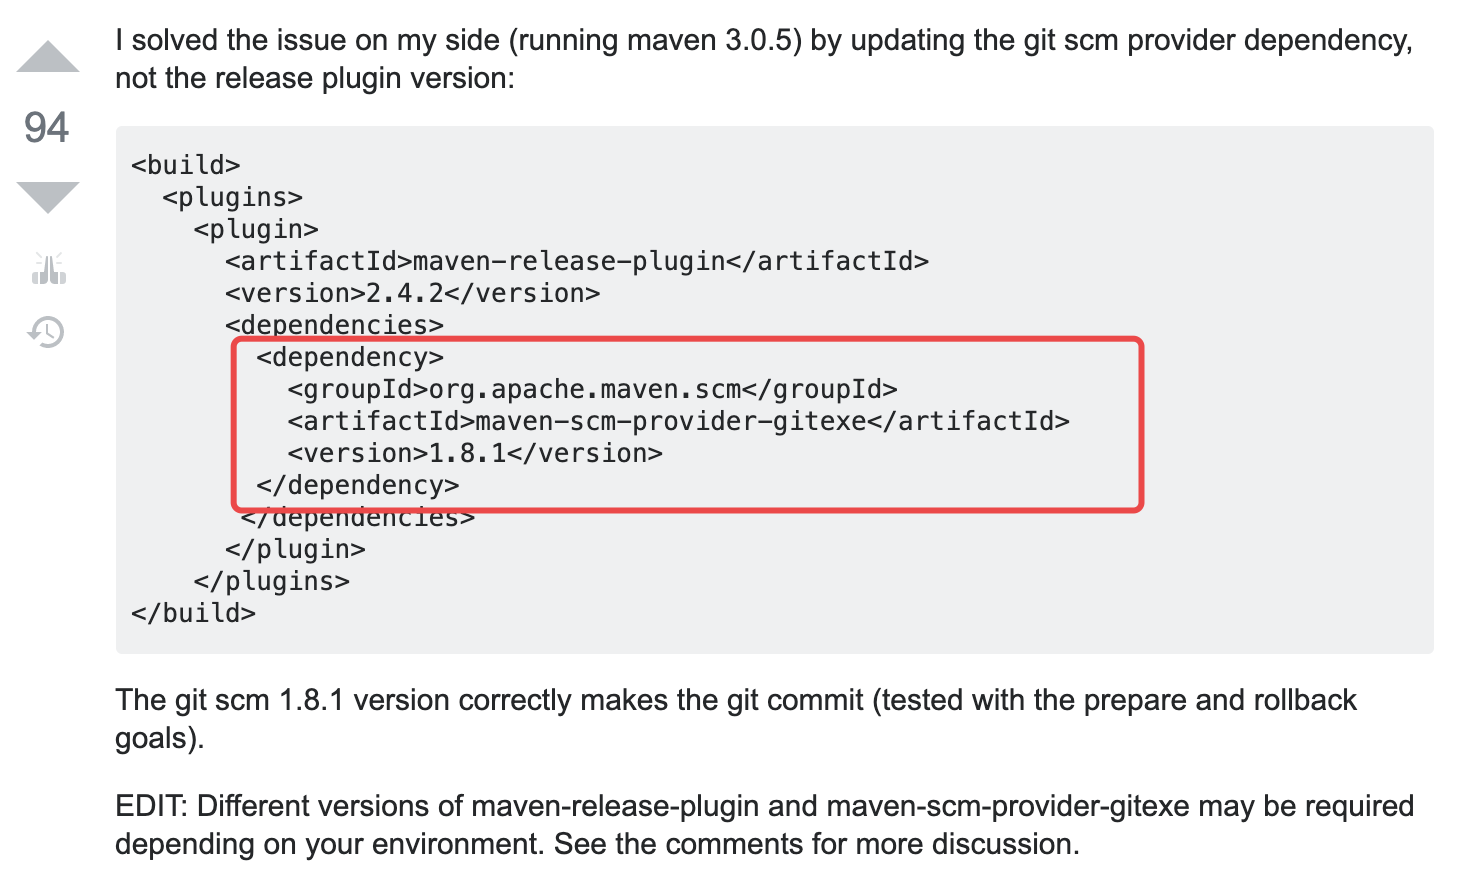1466x892 pixels.
Task: Click the opening <dependencies> tag line
Action: pyautogui.click(x=334, y=325)
